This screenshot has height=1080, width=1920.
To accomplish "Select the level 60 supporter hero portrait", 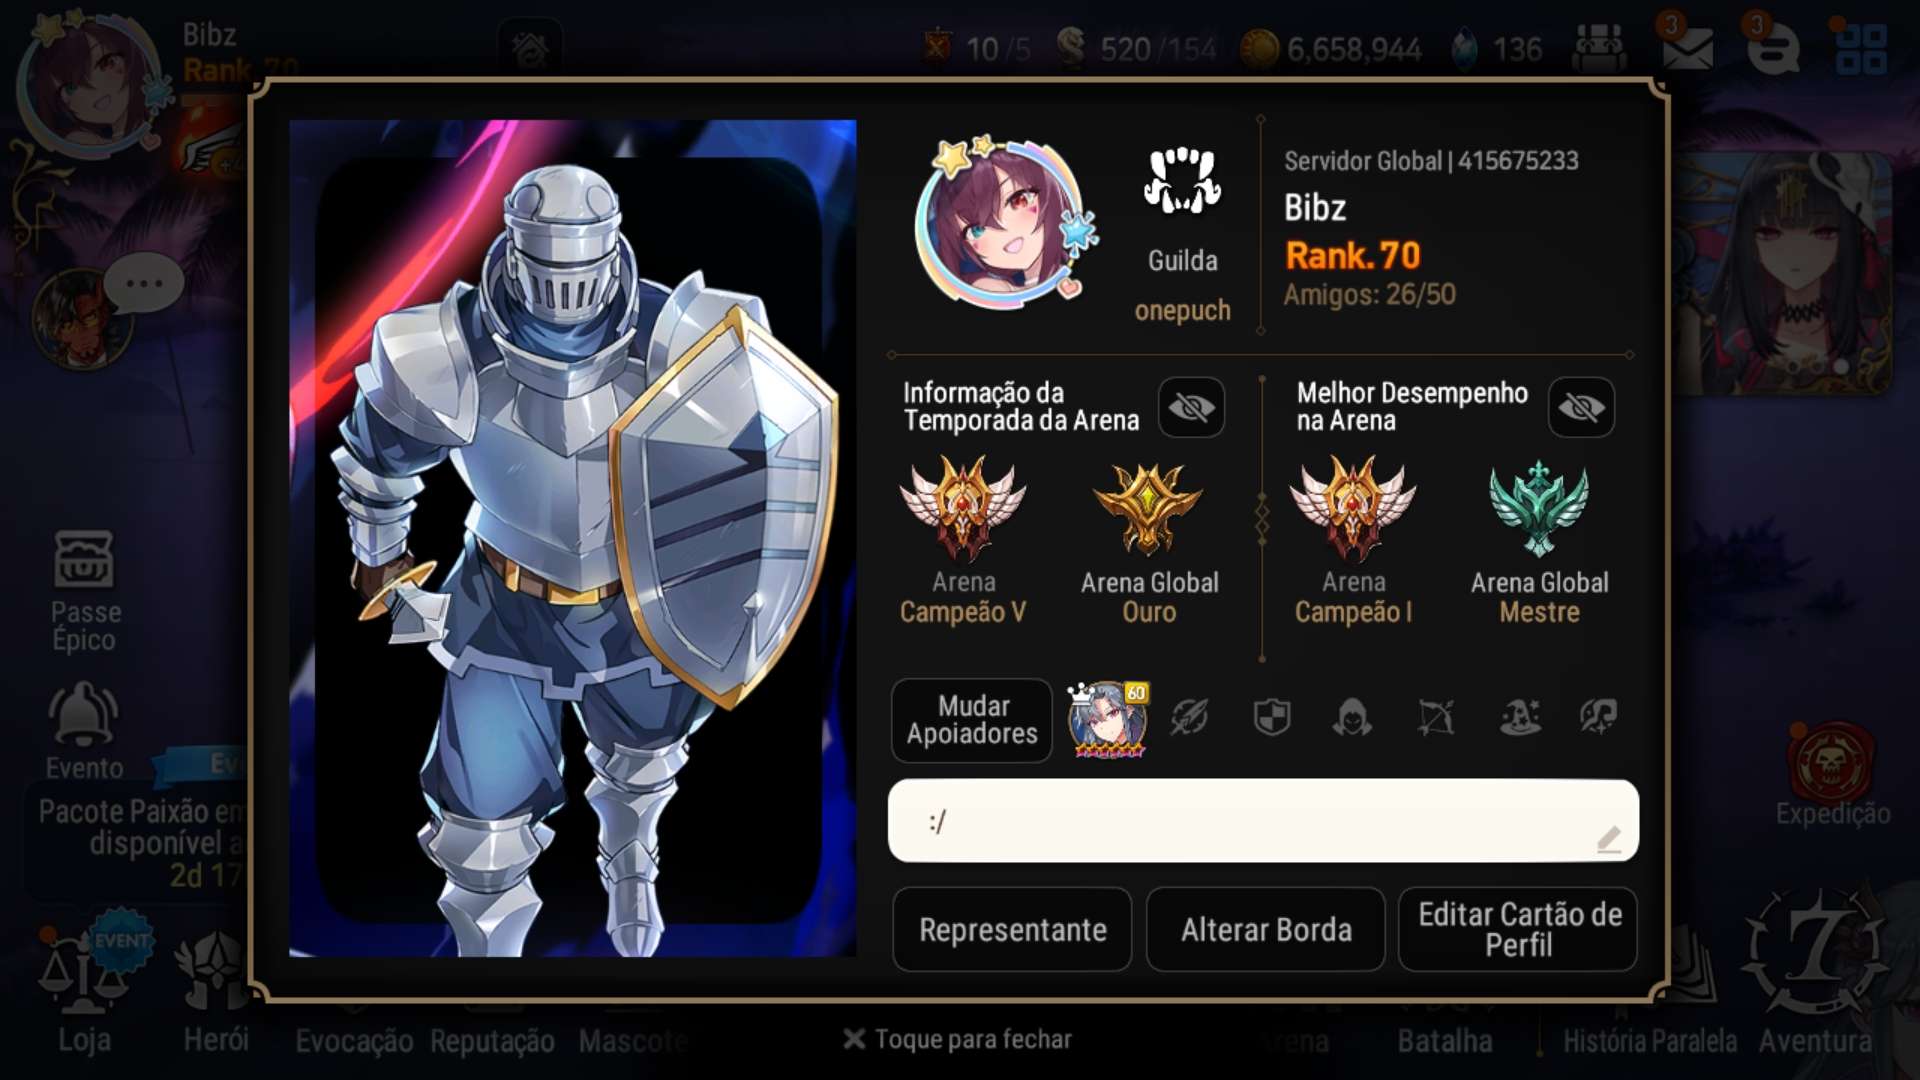I will 1108,720.
